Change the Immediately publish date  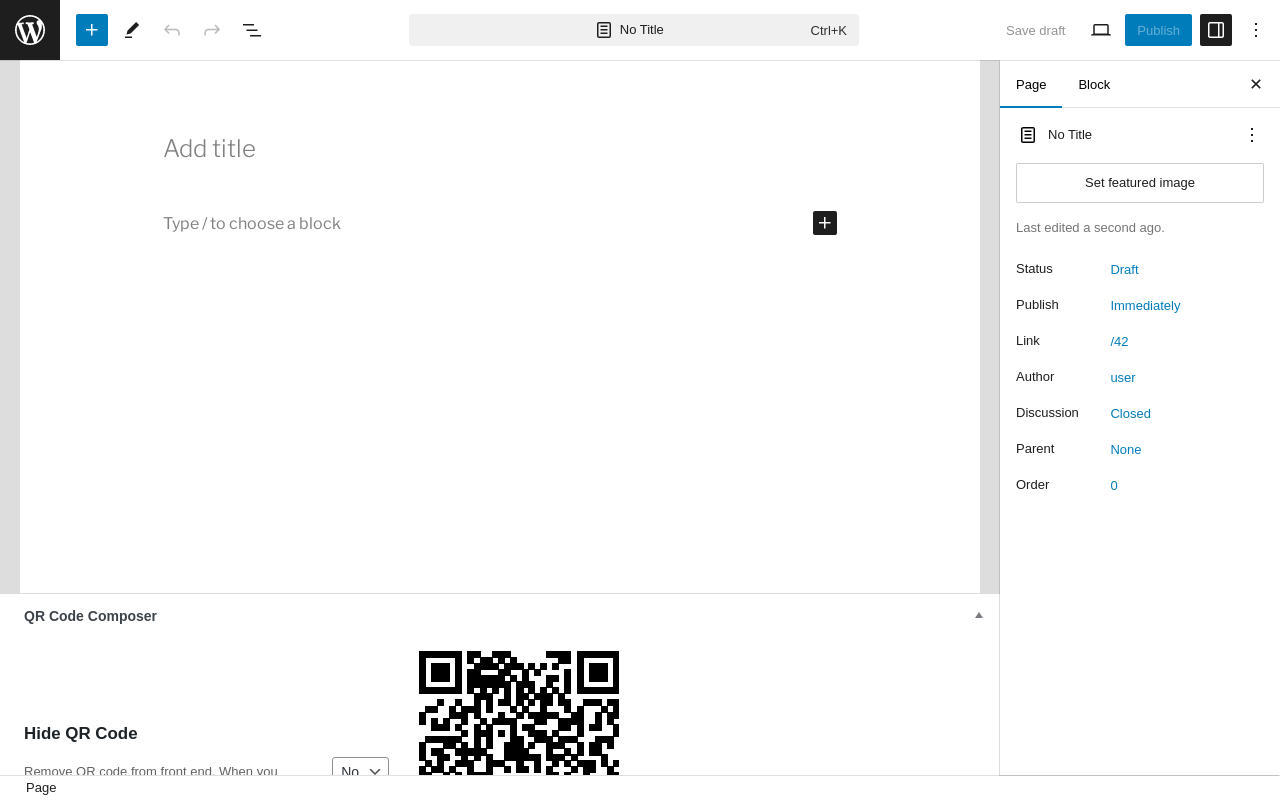[x=1145, y=305]
